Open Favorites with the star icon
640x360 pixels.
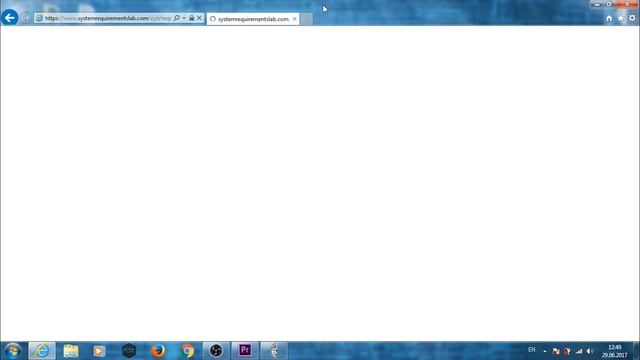[620, 18]
